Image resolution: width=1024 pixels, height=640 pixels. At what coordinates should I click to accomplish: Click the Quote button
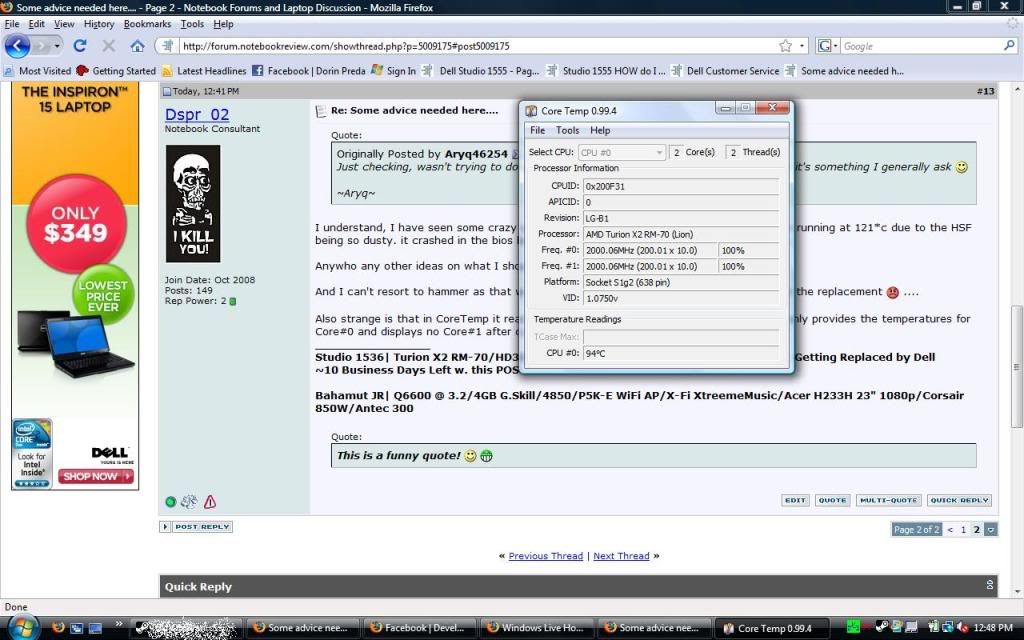(x=832, y=500)
